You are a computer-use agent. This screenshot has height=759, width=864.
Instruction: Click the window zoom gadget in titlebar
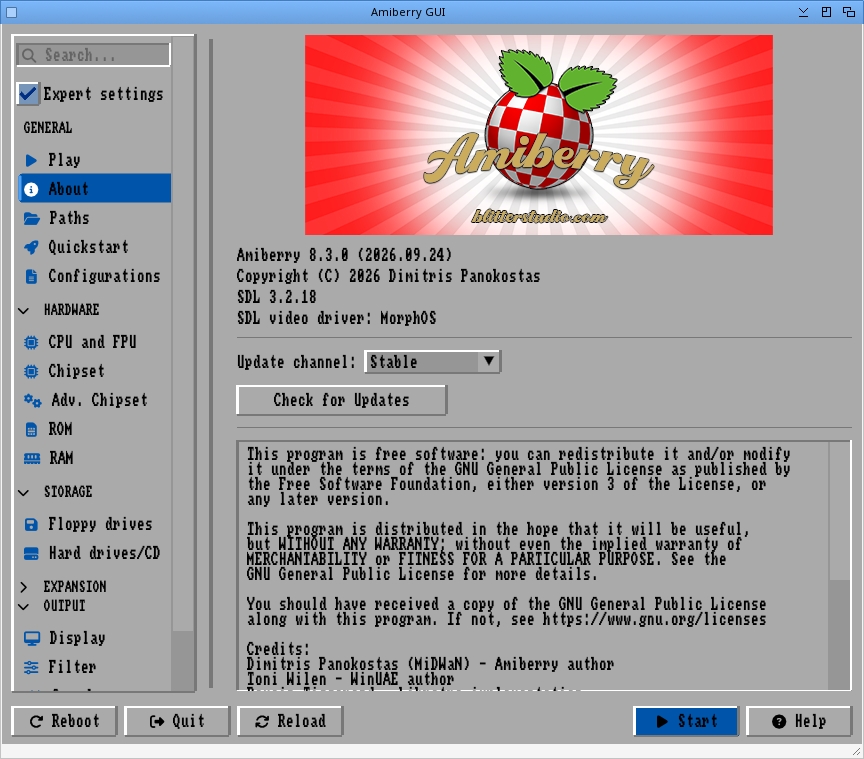coord(826,12)
